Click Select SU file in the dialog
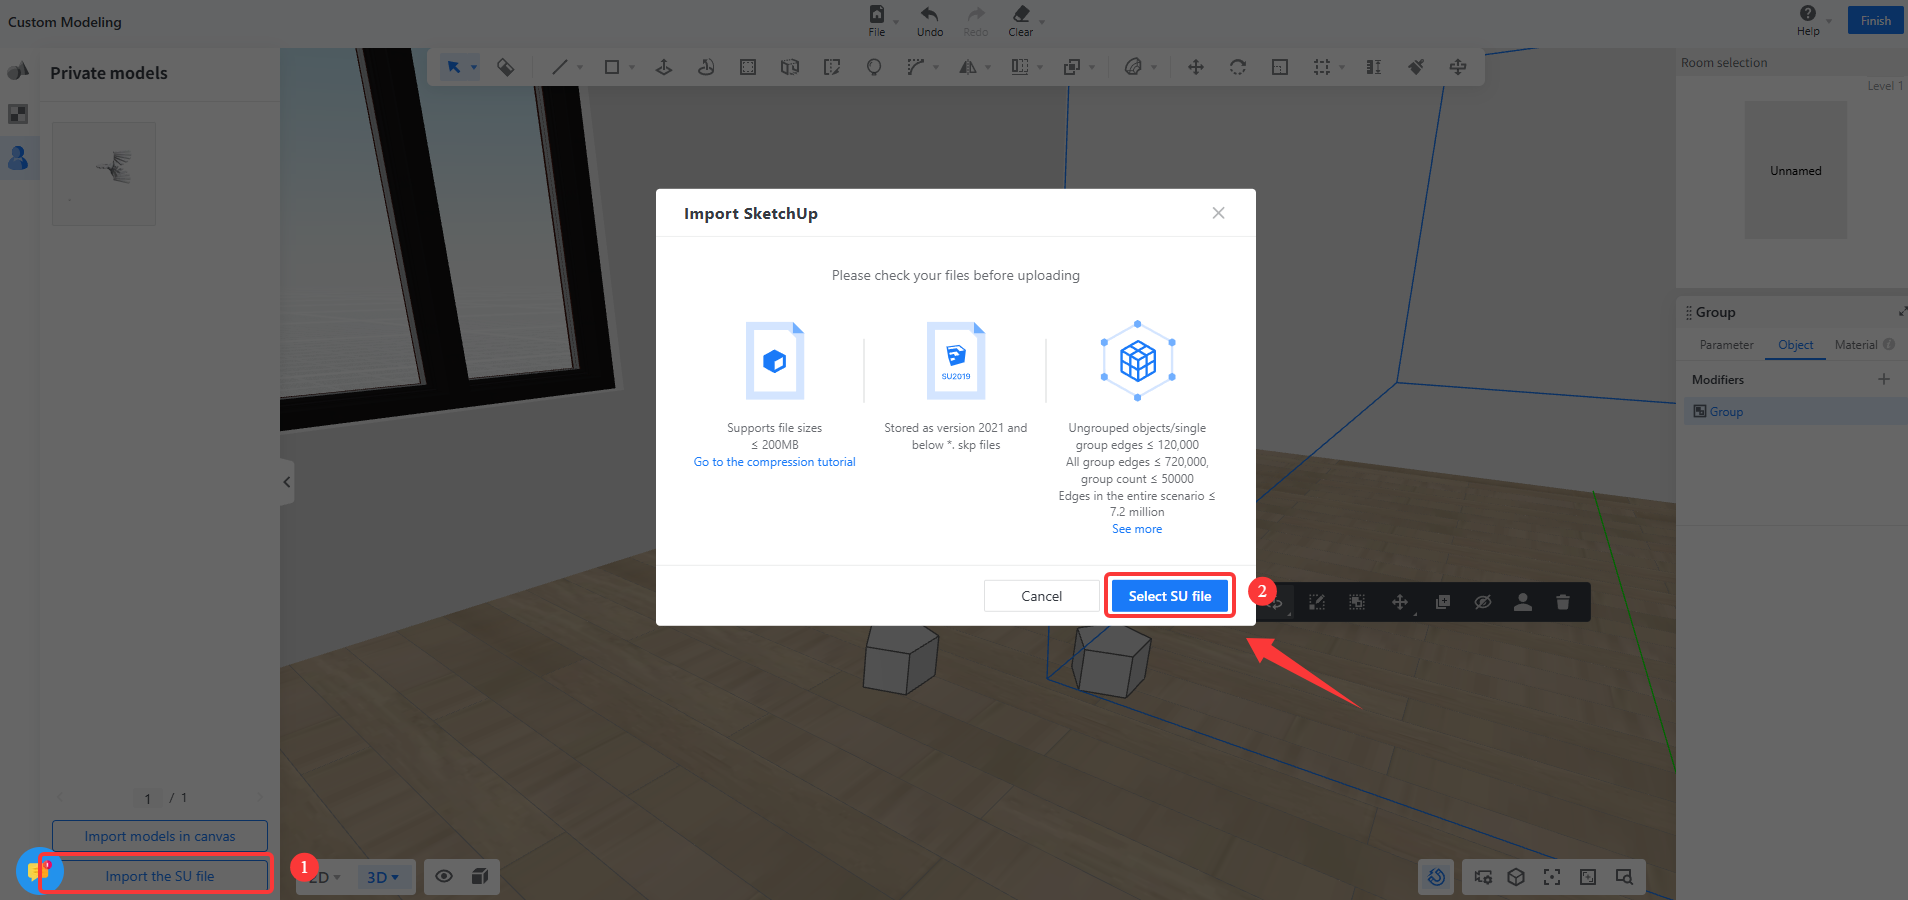The image size is (1908, 900). tap(1169, 596)
